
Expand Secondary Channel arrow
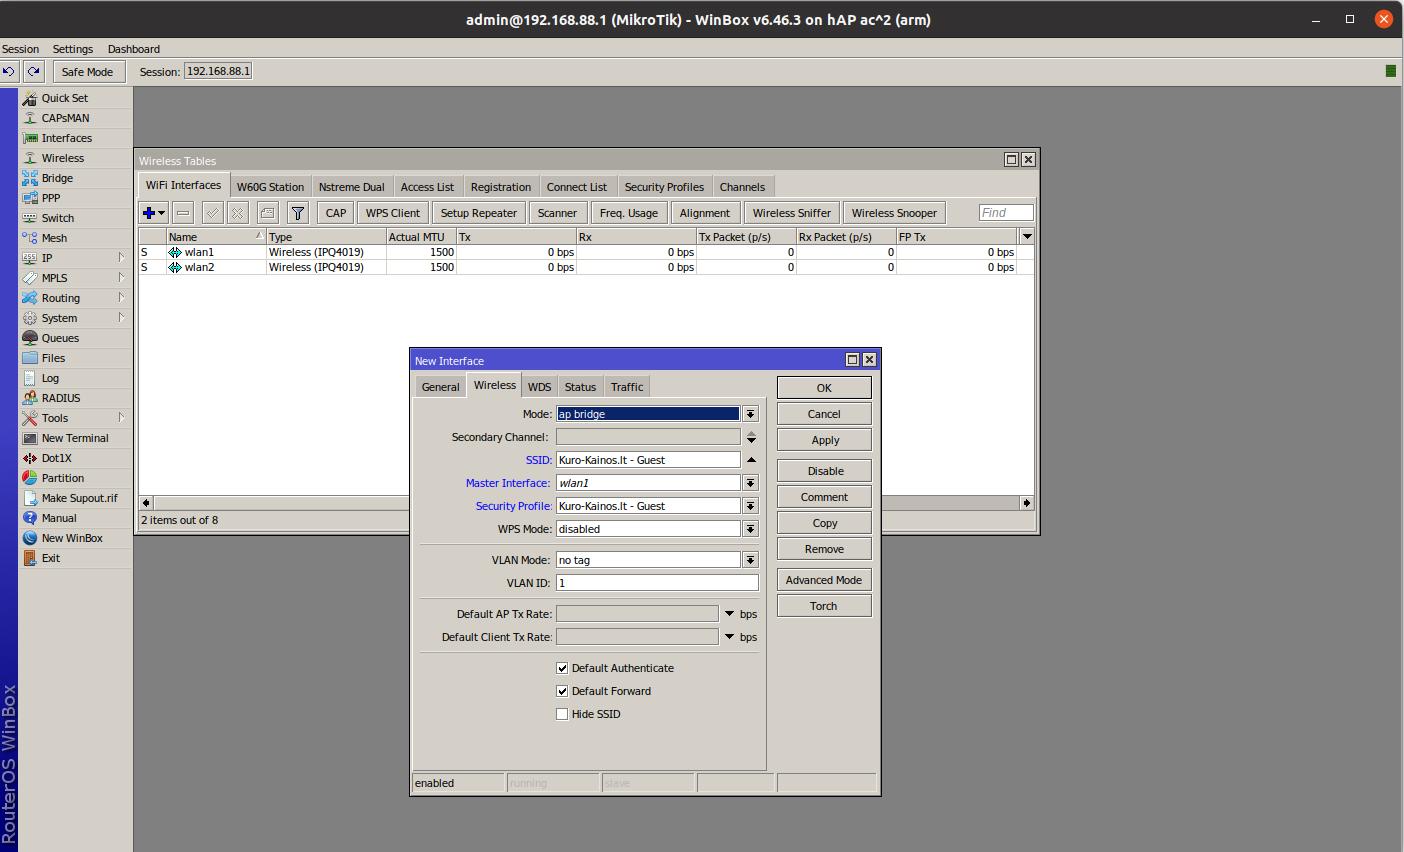pos(751,437)
